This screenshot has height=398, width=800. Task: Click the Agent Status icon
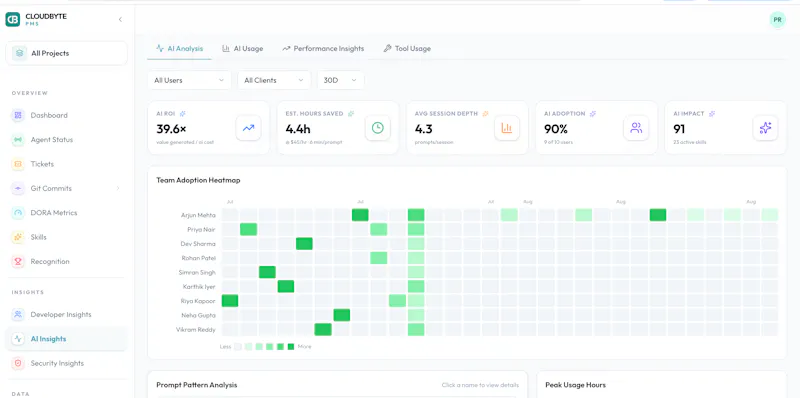[18, 140]
